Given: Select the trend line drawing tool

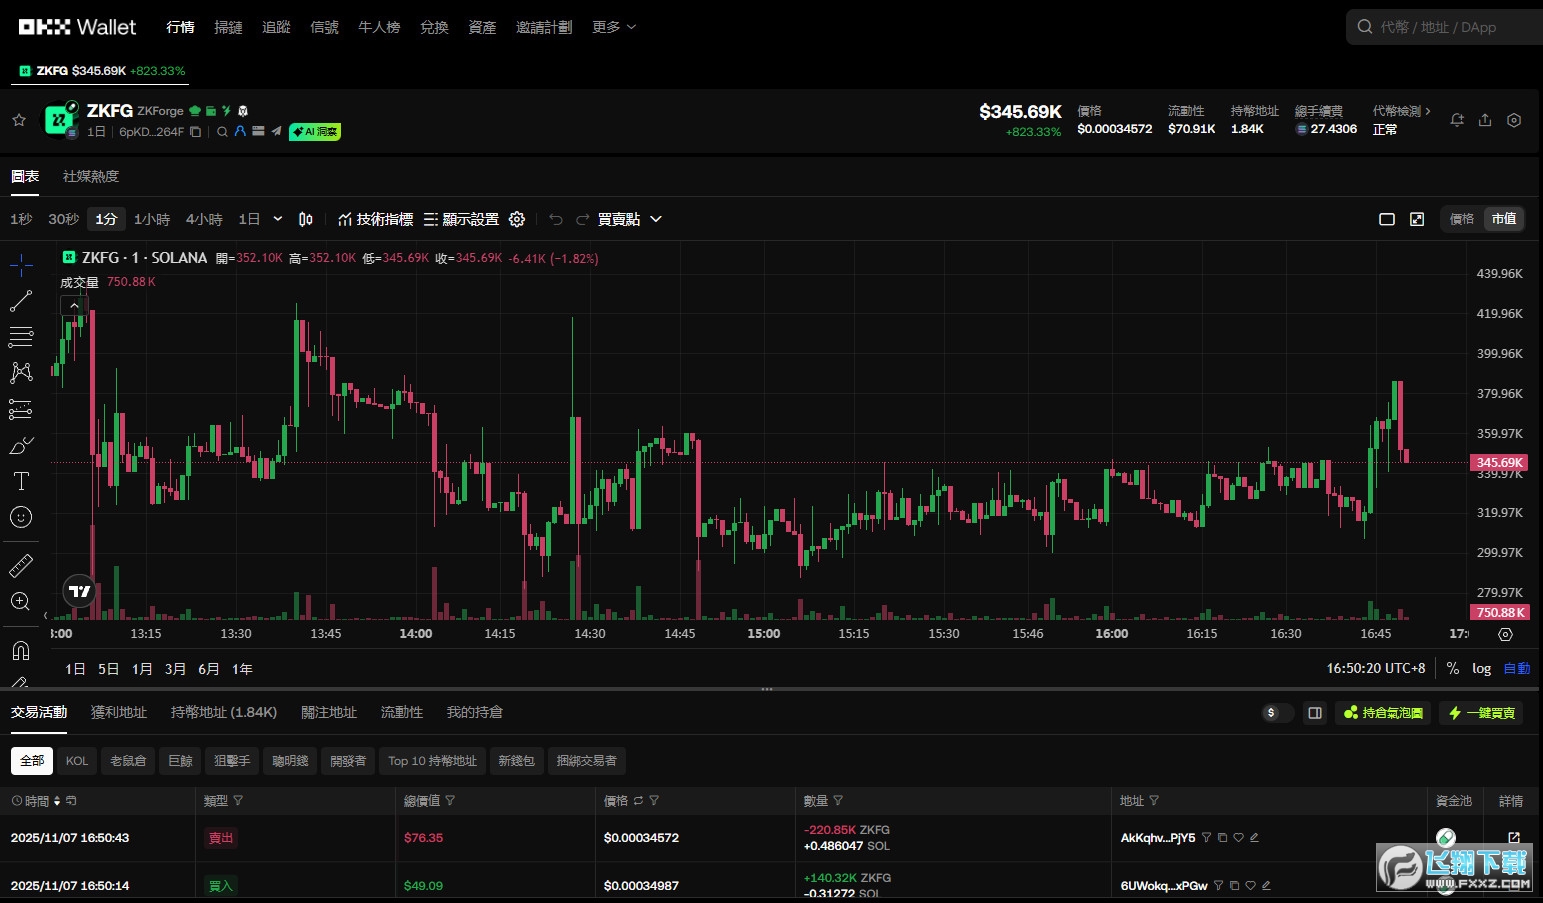Looking at the screenshot, I should tap(21, 301).
